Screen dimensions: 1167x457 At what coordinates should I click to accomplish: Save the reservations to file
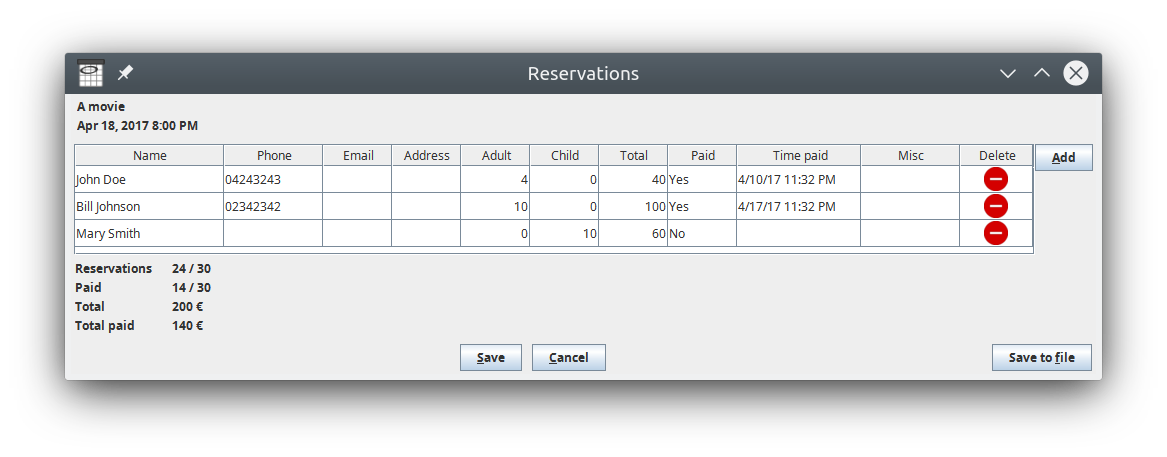1042,357
